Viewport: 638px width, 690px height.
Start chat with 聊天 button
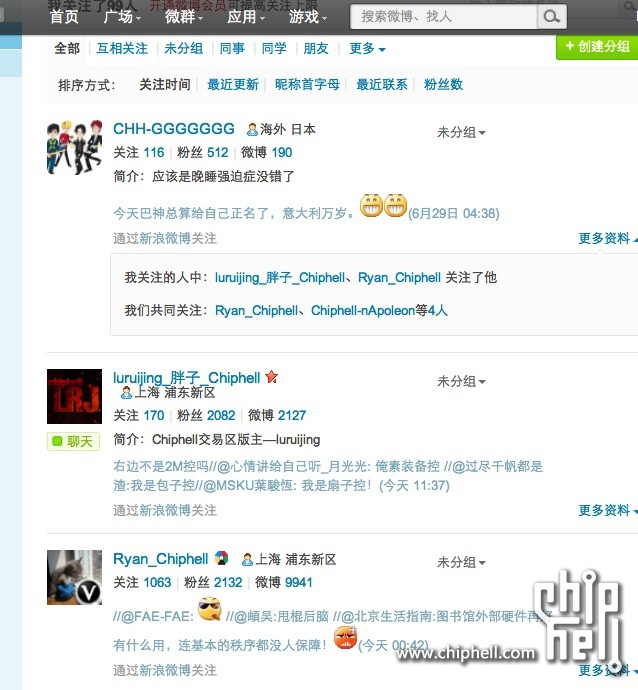tap(73, 441)
